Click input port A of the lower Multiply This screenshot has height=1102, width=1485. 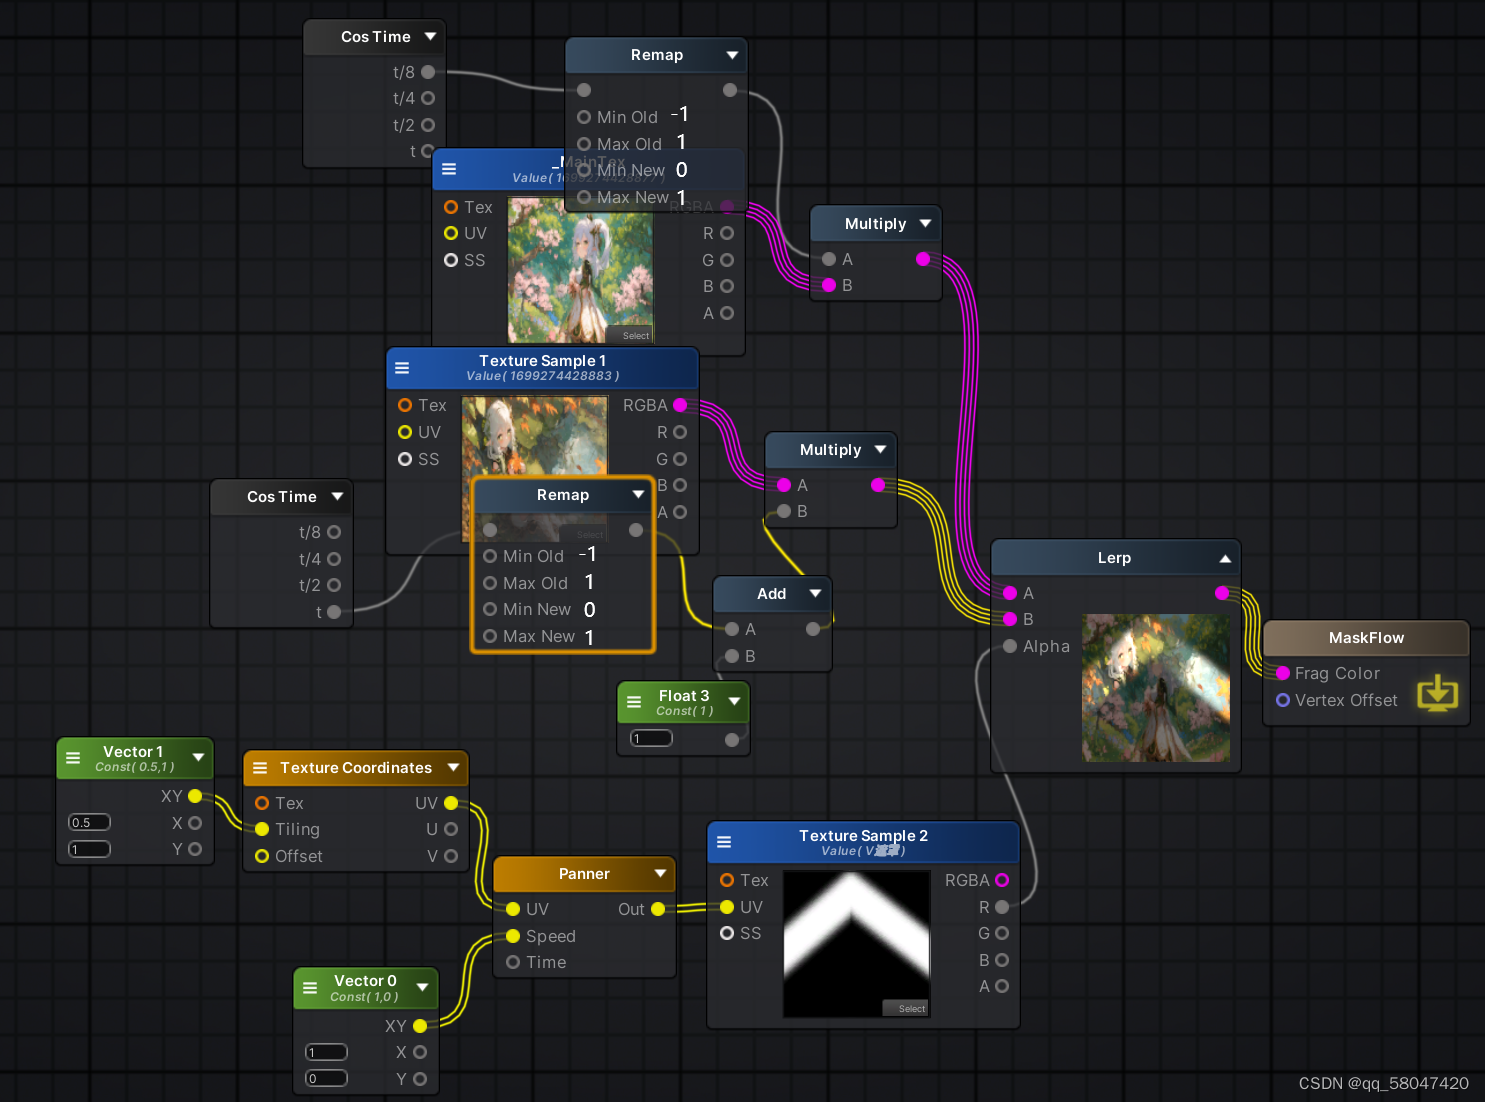coord(784,485)
